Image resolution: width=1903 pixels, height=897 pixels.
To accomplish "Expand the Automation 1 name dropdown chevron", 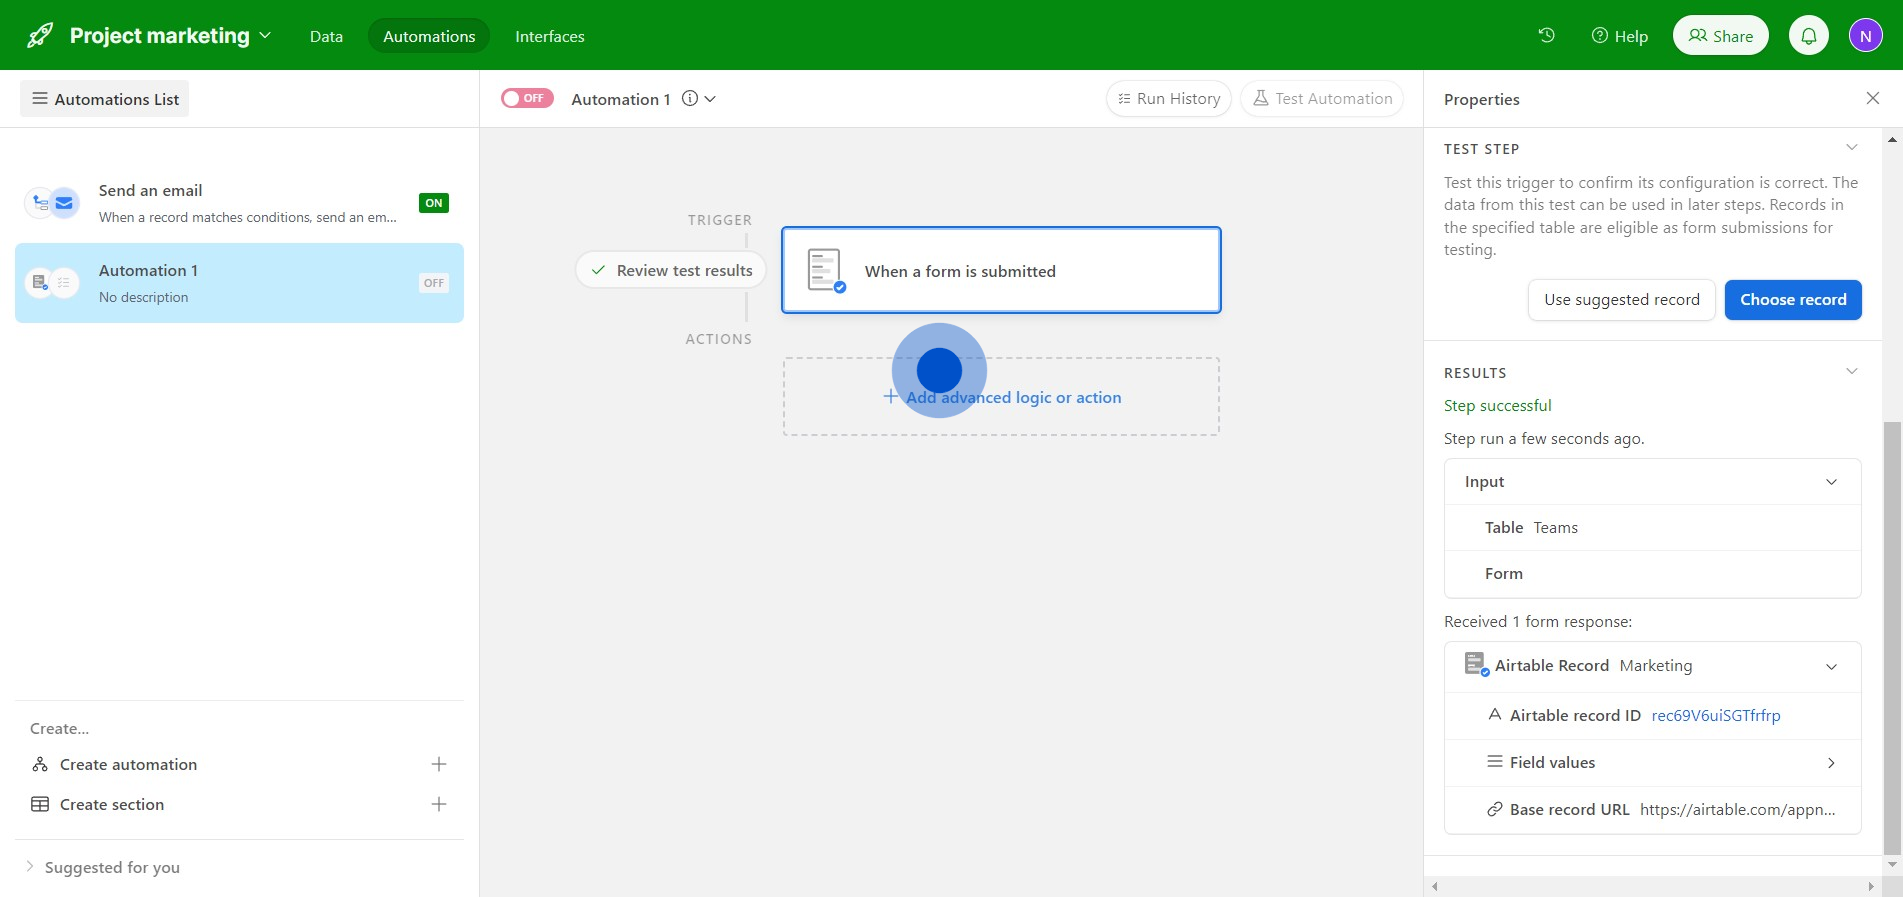I will (x=710, y=99).
